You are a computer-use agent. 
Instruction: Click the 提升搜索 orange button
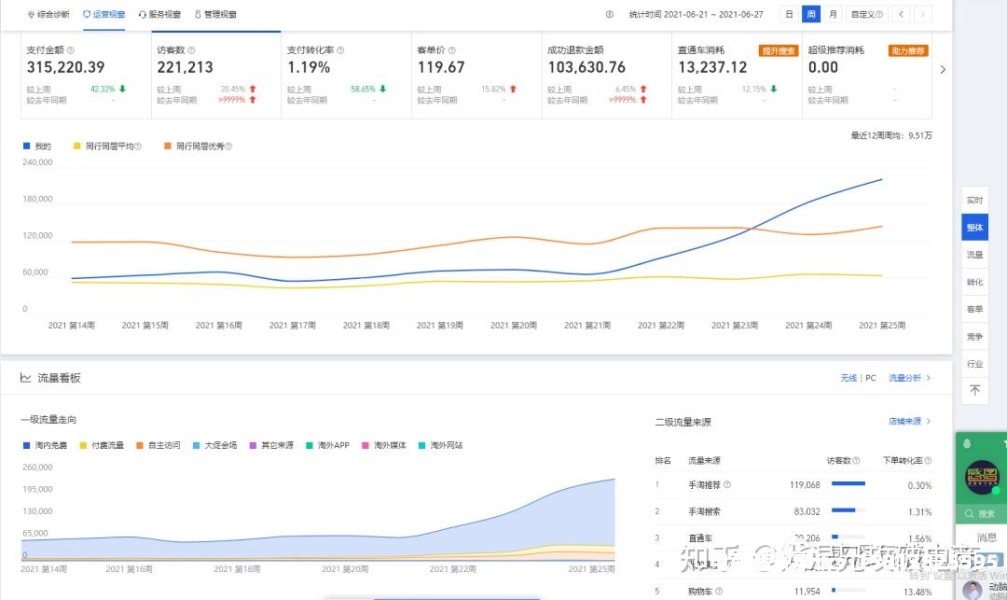[778, 50]
